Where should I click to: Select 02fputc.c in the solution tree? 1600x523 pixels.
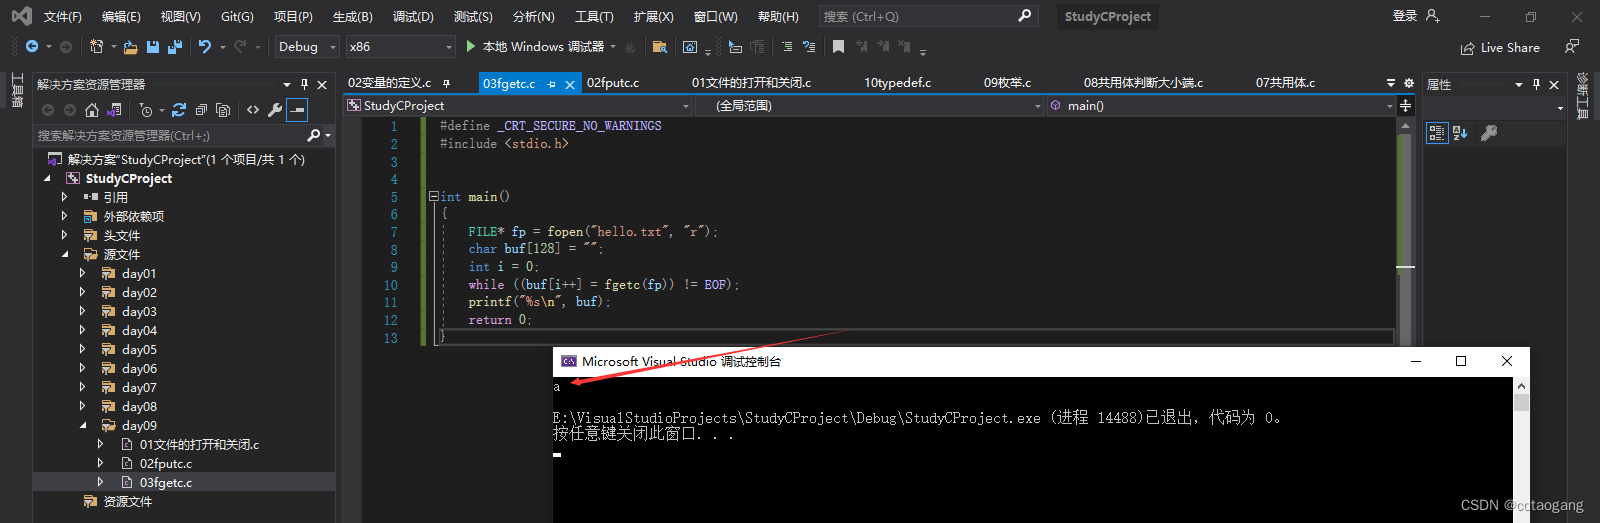point(165,463)
